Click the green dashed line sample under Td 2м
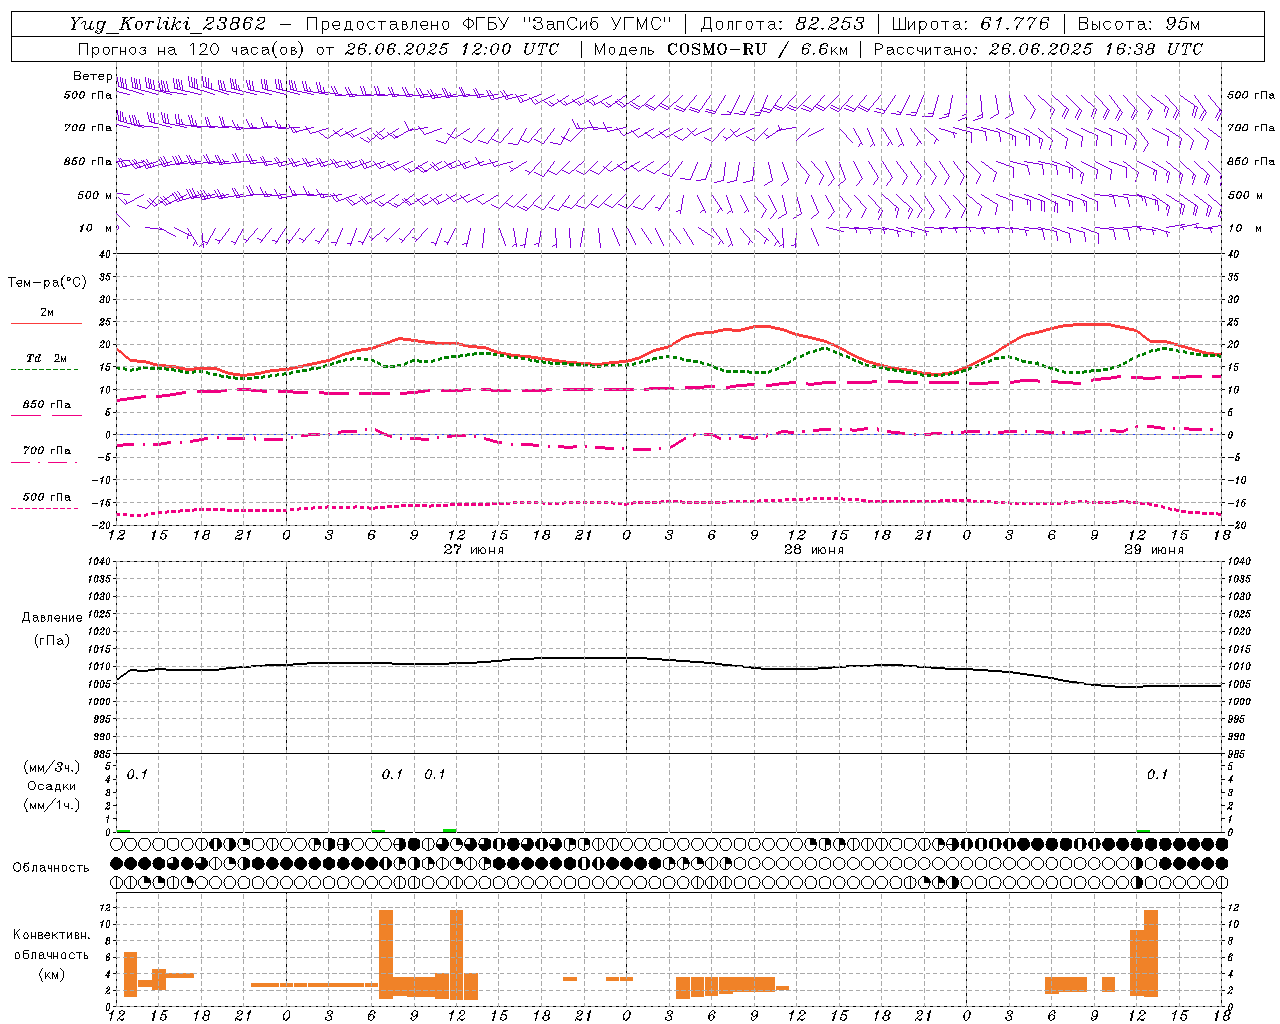Screen dimensions: 1280x1024 click(44, 370)
